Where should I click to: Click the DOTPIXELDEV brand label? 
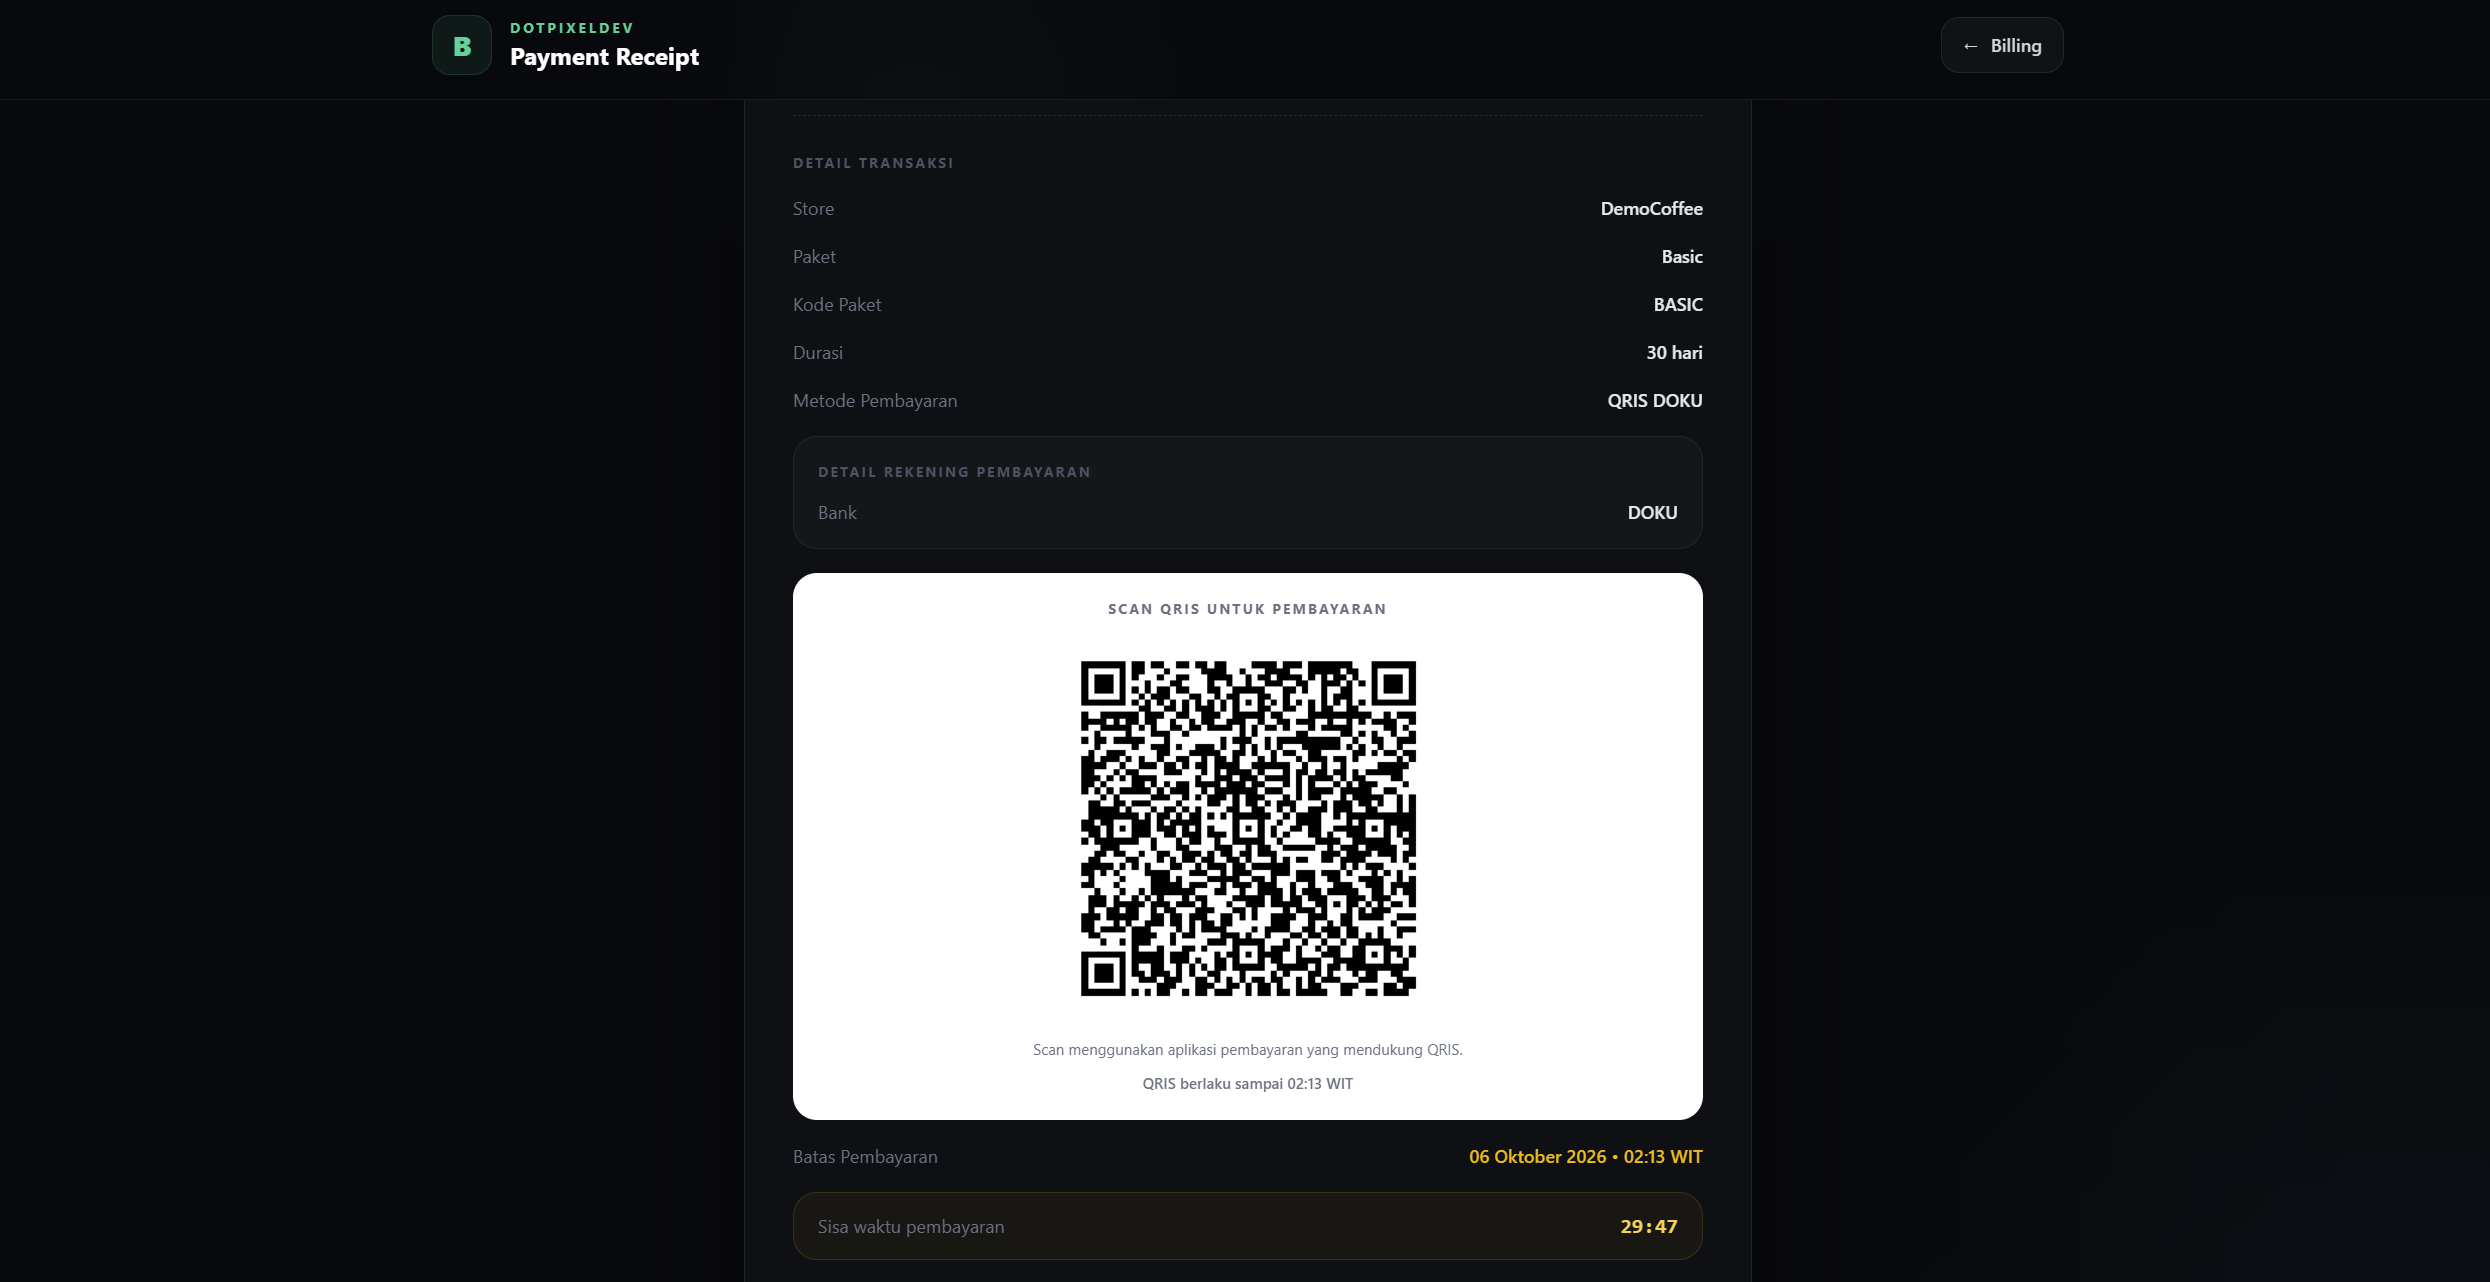(572, 28)
